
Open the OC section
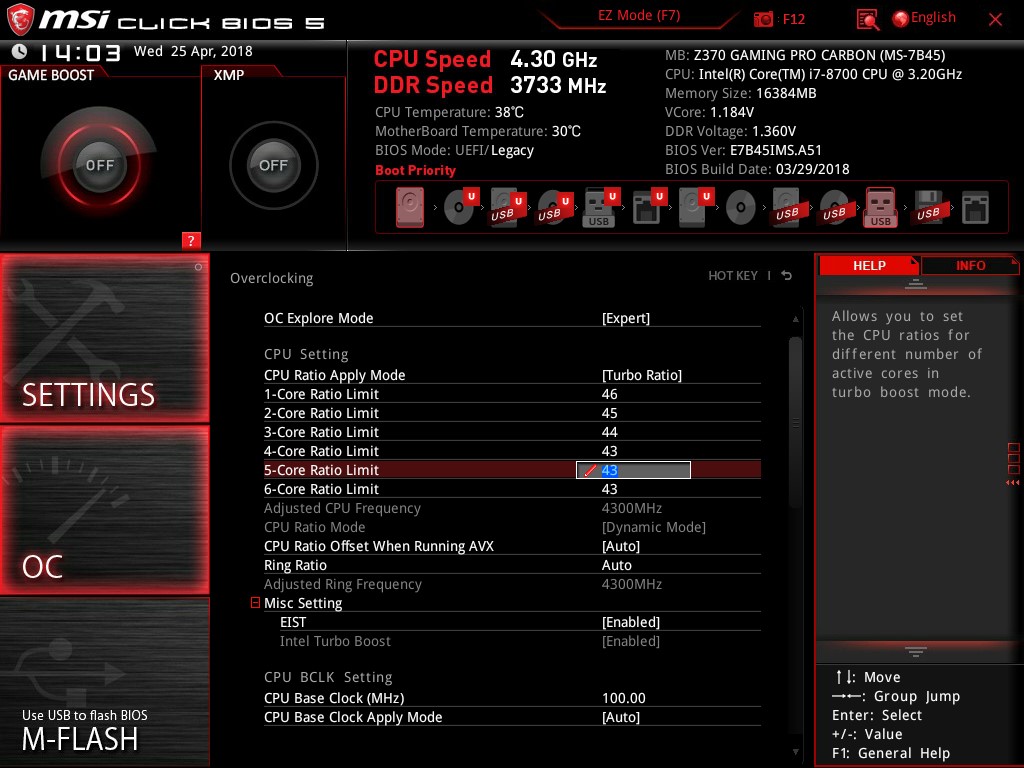[x=104, y=510]
